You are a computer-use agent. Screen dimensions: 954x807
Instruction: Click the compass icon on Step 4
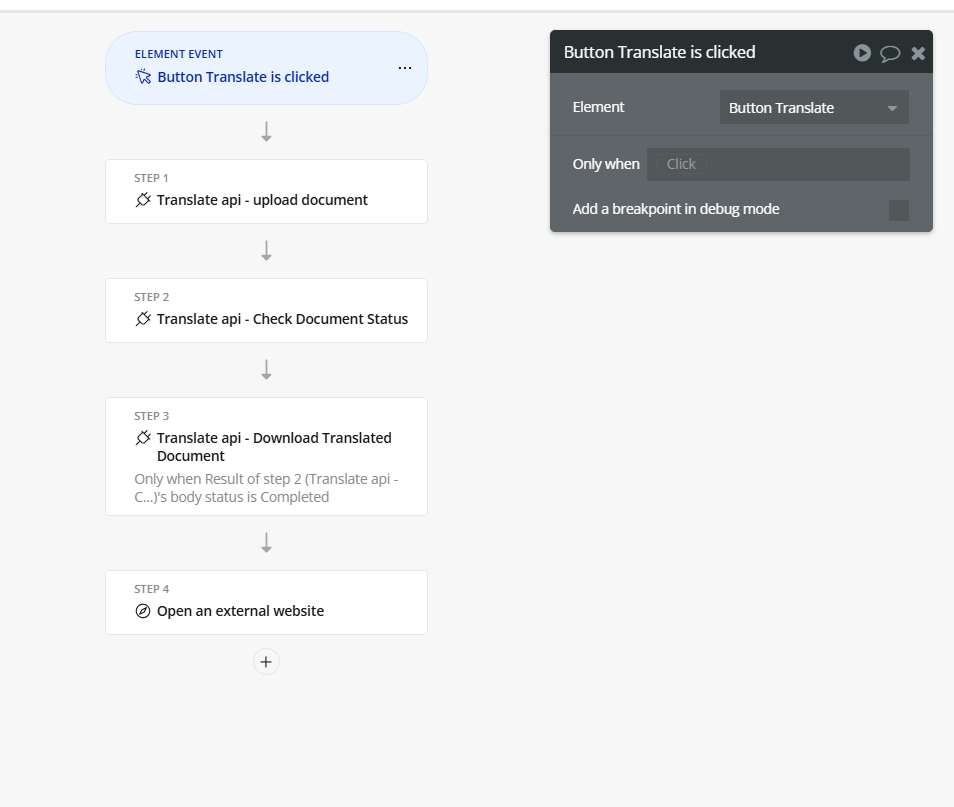point(142,611)
